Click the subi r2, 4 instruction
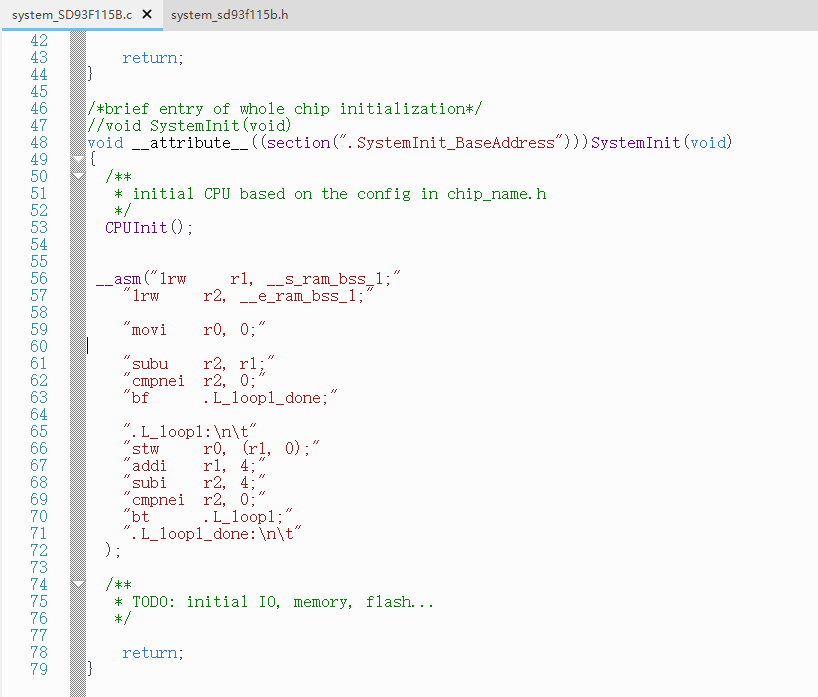818x697 pixels. click(x=194, y=483)
